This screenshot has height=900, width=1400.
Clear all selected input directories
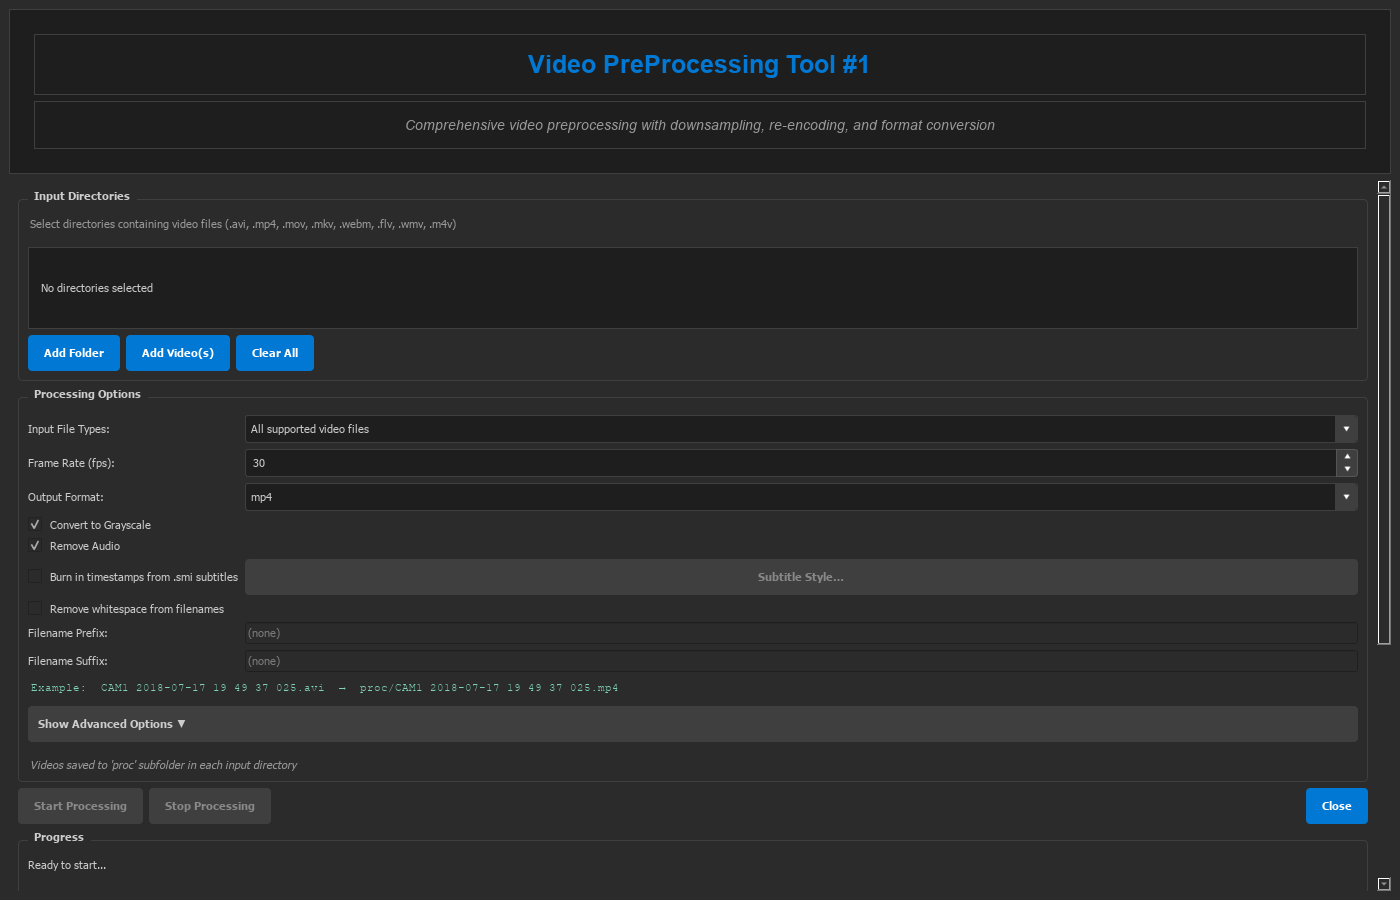pyautogui.click(x=275, y=353)
